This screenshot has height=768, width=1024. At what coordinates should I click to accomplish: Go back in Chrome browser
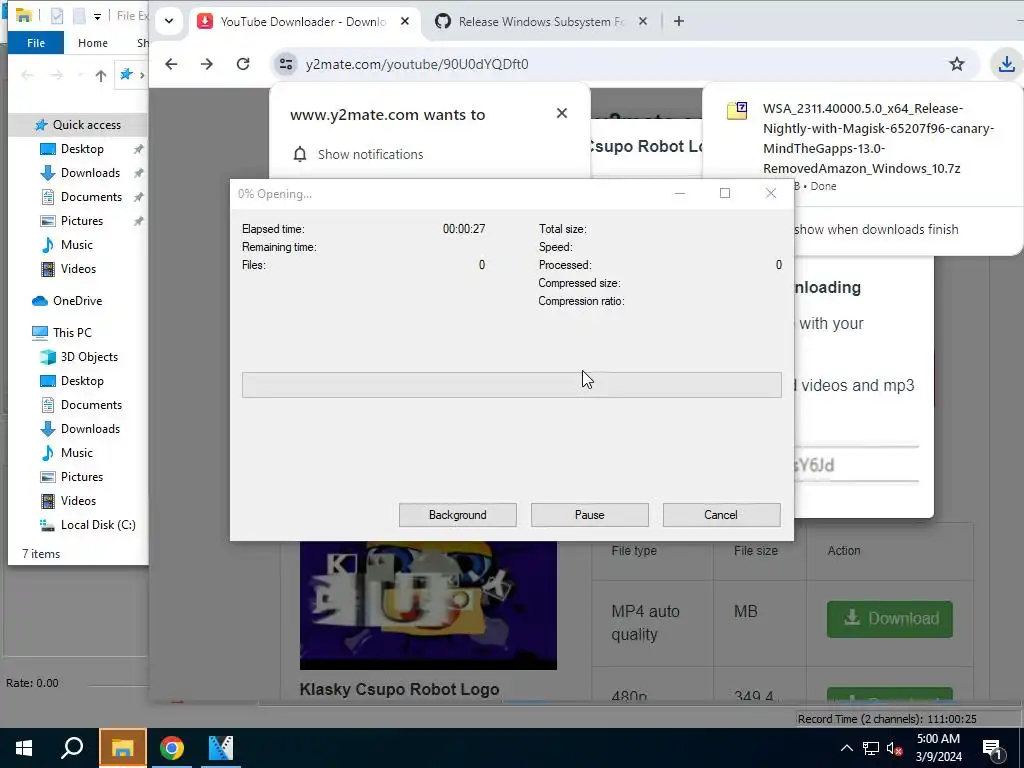(x=171, y=64)
